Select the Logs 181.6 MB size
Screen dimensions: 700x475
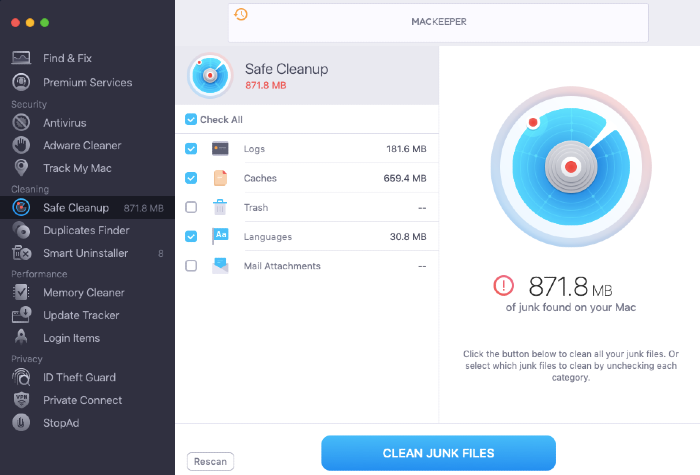(406, 149)
